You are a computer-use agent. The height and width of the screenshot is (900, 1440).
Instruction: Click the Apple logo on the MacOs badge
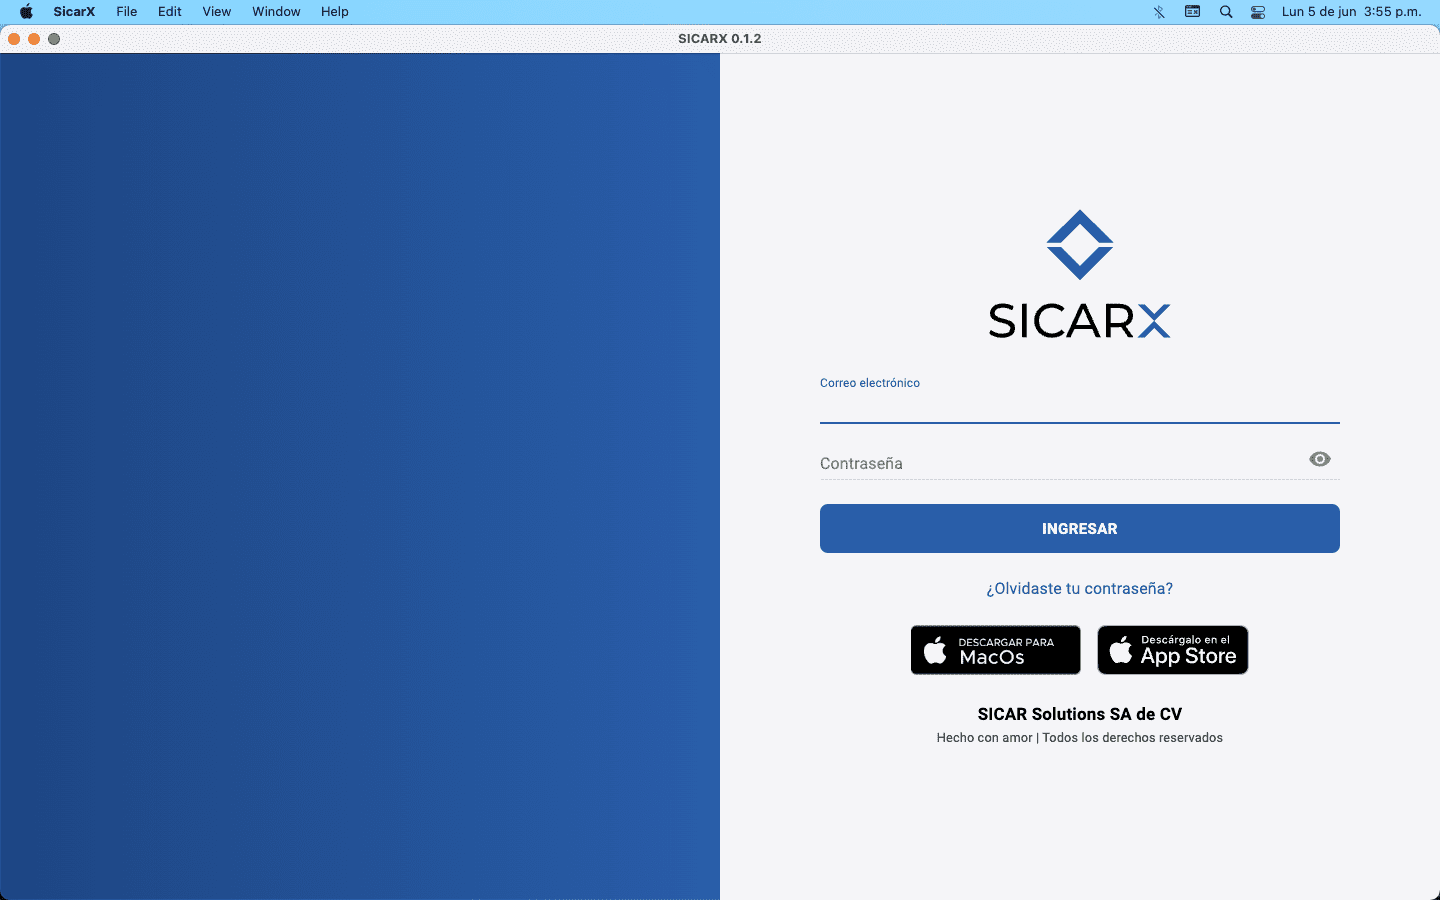936,650
